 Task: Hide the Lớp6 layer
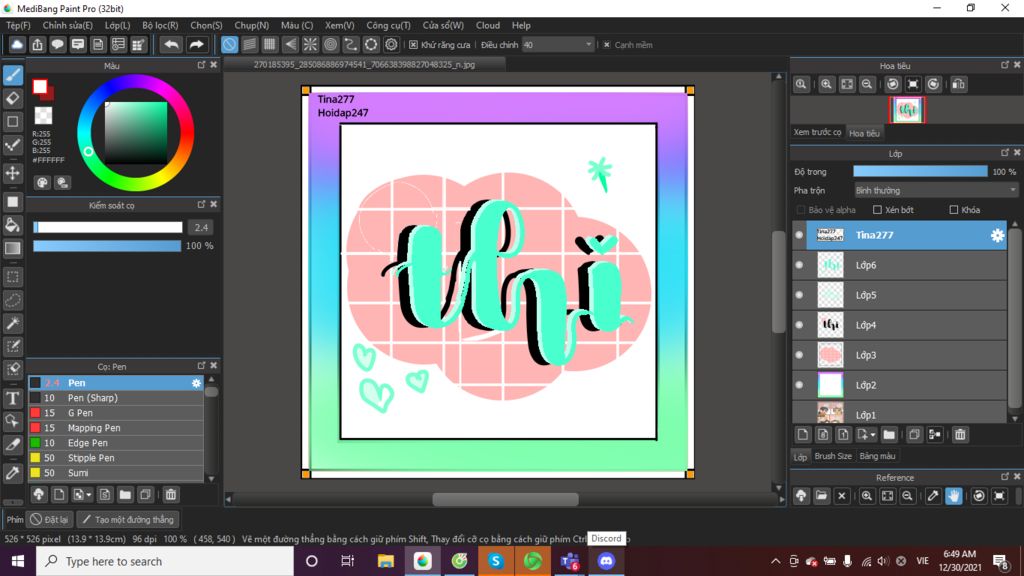point(799,265)
